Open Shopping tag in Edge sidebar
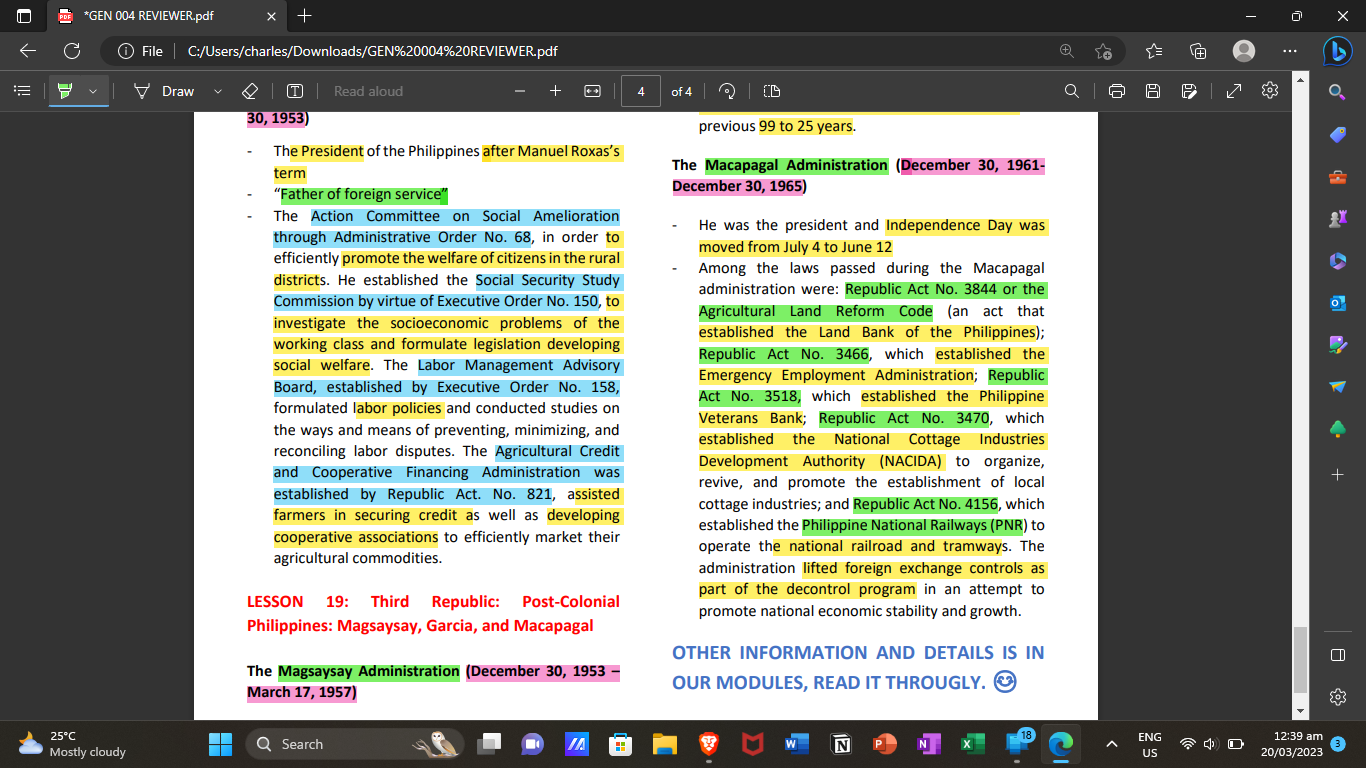 tap(1338, 135)
